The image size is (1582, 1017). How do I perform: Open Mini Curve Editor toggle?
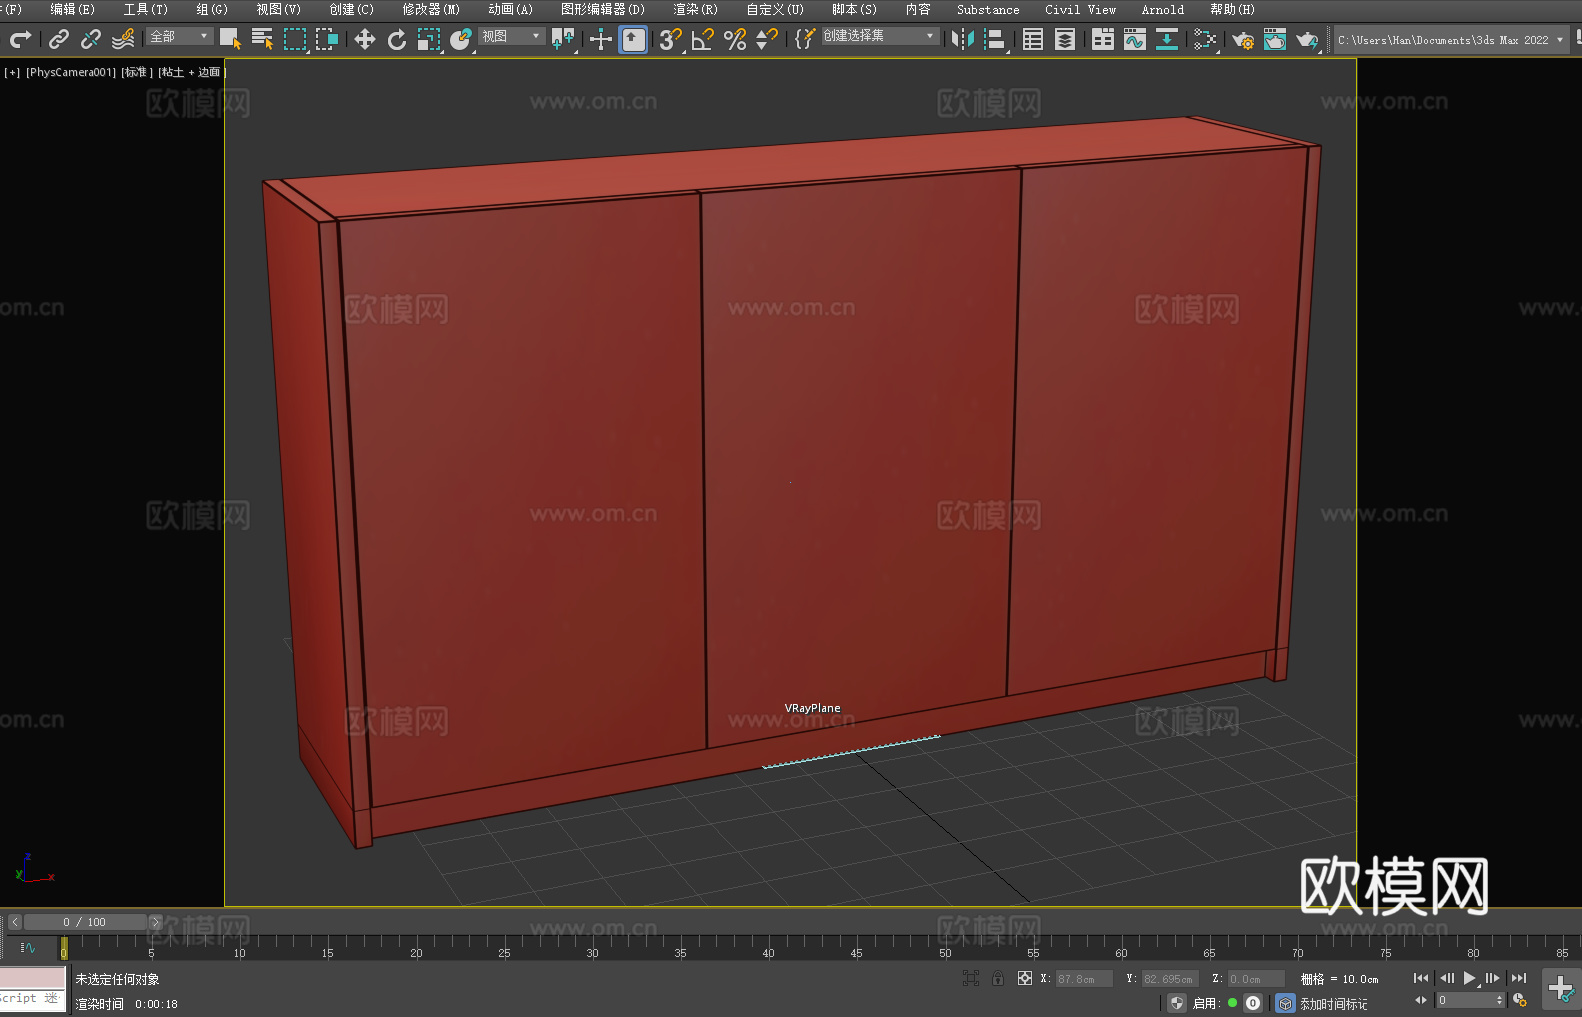pos(27,947)
